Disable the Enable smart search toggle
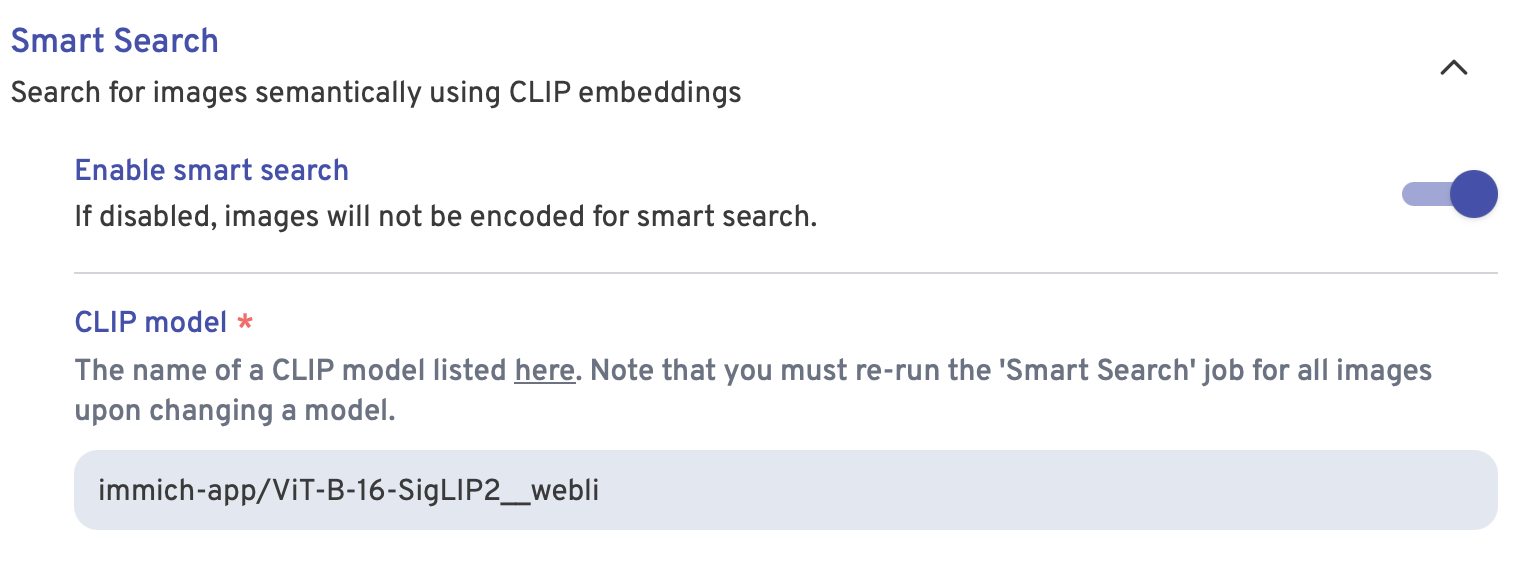The image size is (1530, 574). [1450, 194]
